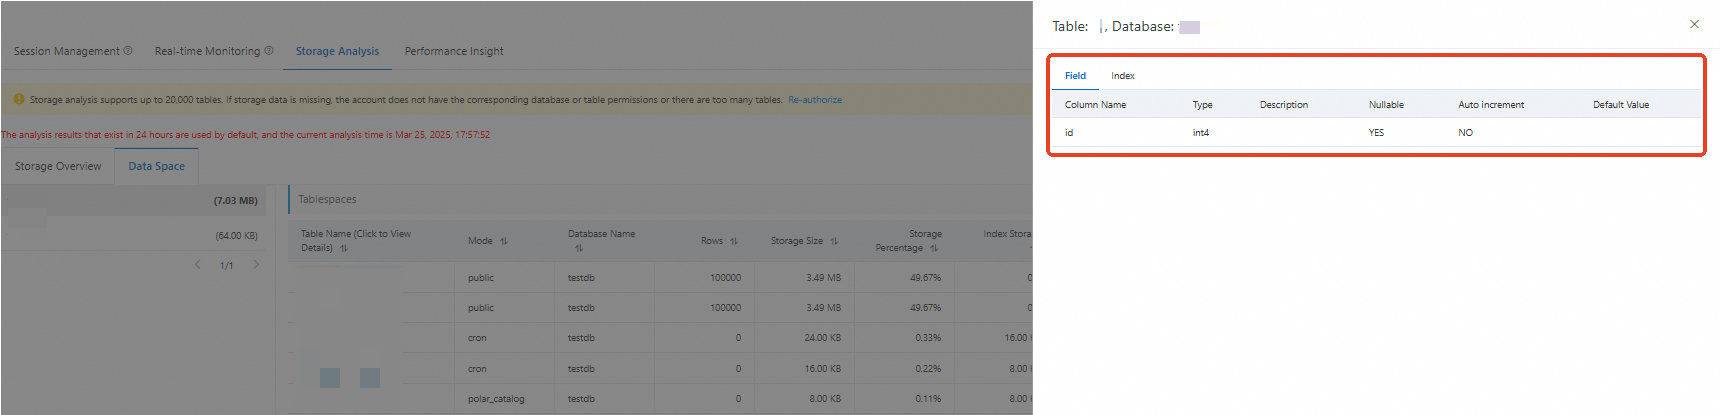Click the help icon beside Session Management

click(x=128, y=51)
